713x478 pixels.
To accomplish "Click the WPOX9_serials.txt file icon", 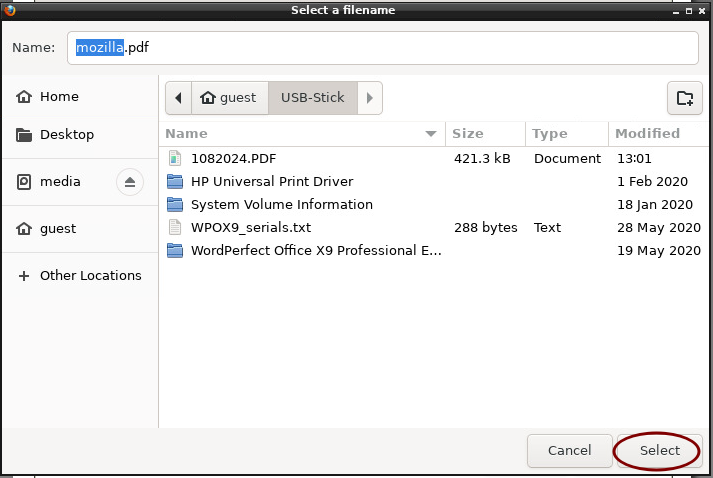I will click(175, 227).
